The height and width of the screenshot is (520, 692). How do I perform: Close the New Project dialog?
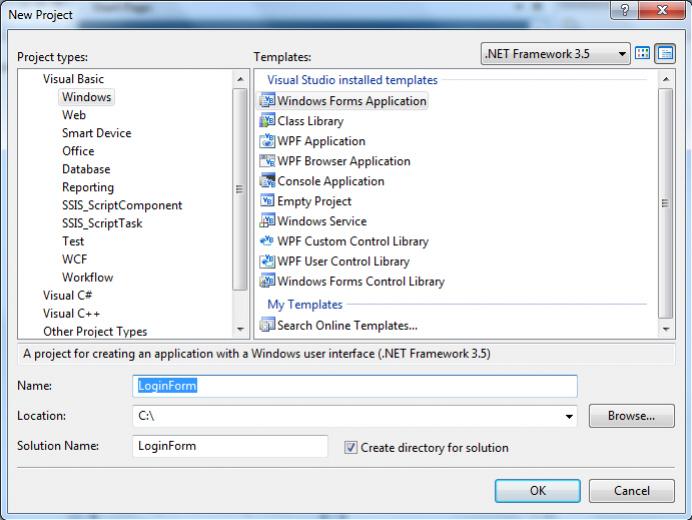[662, 10]
